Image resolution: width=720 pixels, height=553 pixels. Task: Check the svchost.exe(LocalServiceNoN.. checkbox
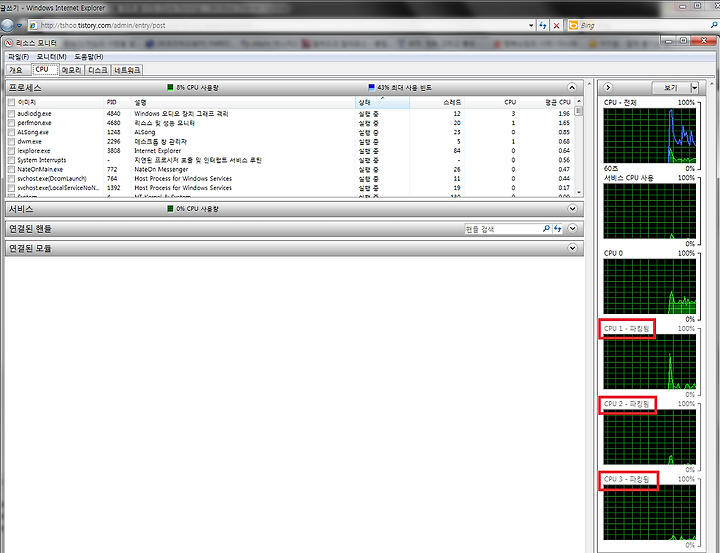click(x=11, y=188)
